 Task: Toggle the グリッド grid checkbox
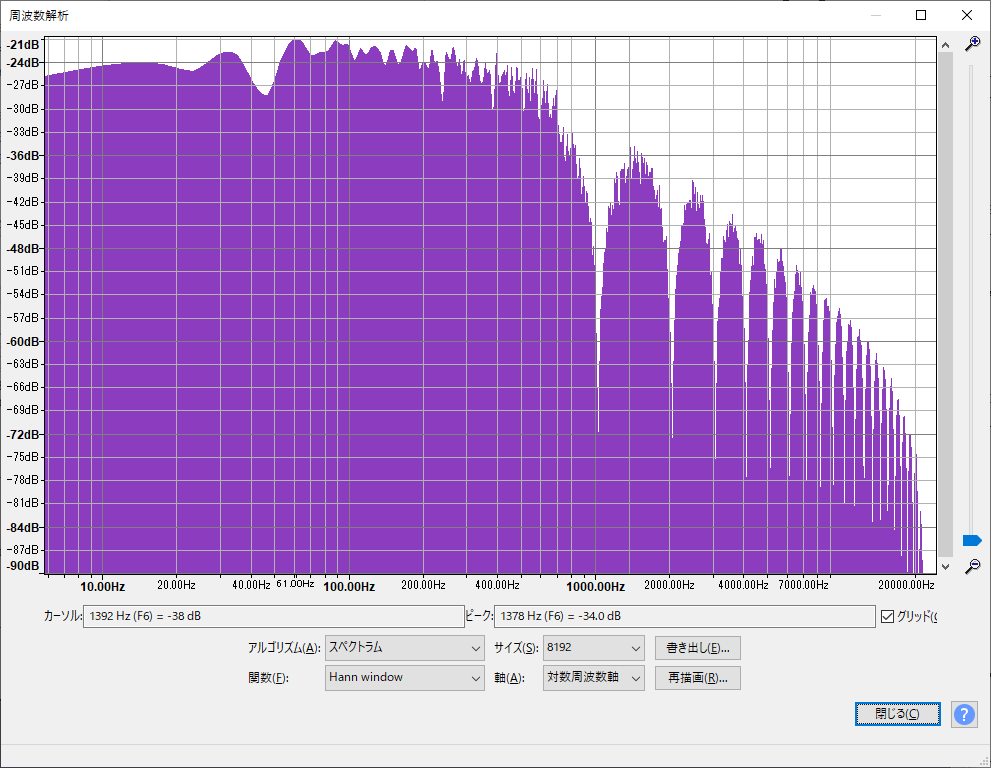coord(887,616)
